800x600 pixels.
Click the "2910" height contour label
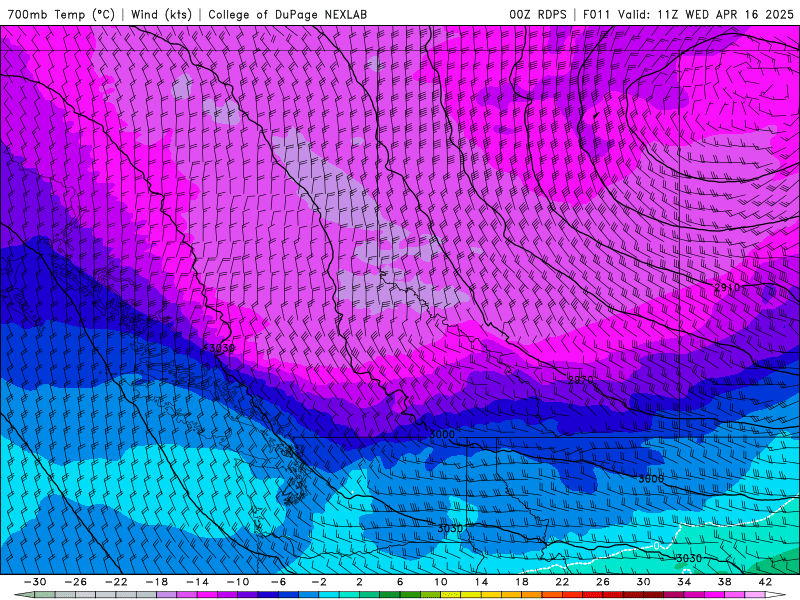point(727,288)
